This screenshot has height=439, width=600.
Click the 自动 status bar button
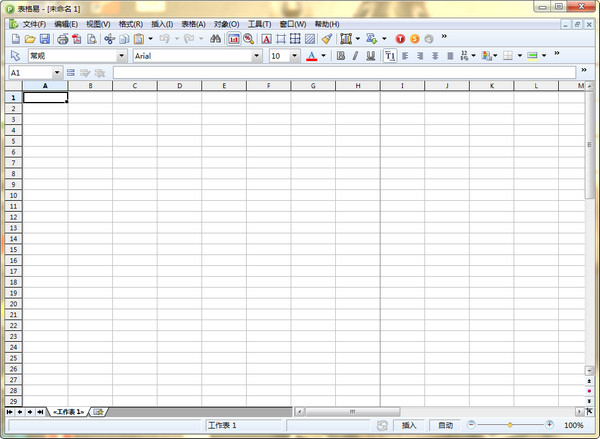[x=445, y=425]
